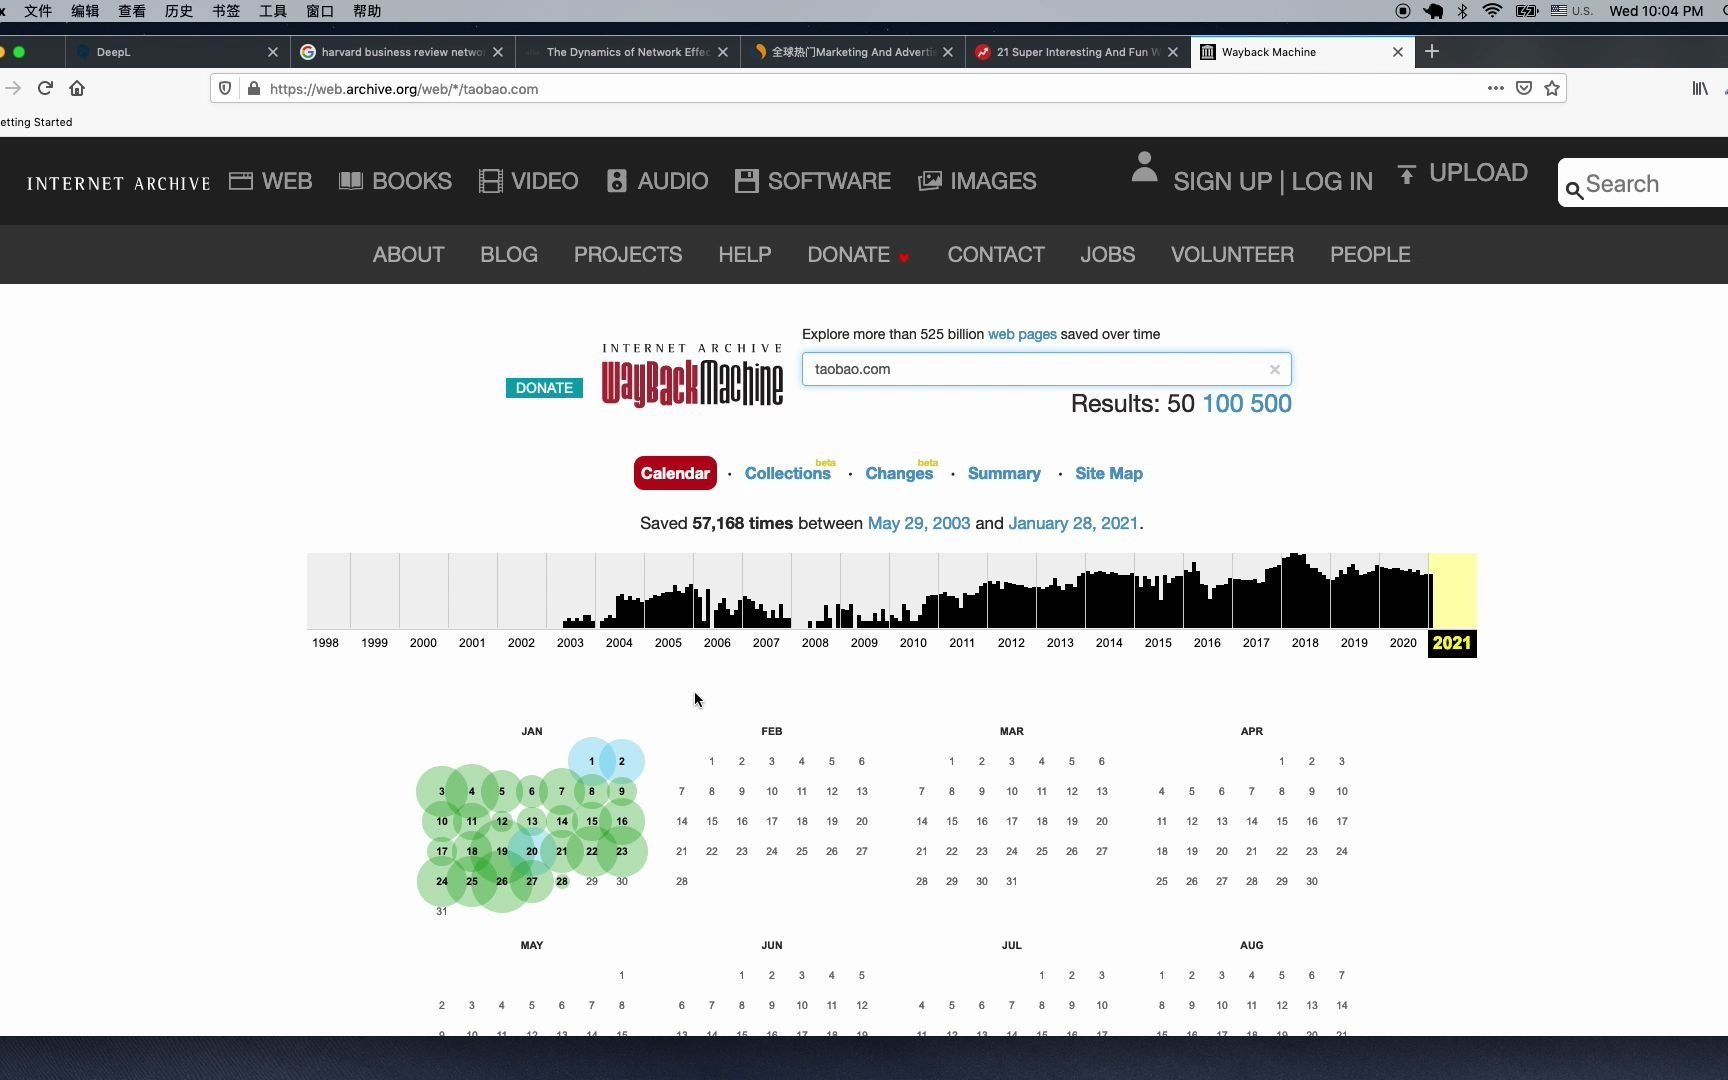Click the user avatar icon
The image size is (1728, 1080).
point(1144,167)
